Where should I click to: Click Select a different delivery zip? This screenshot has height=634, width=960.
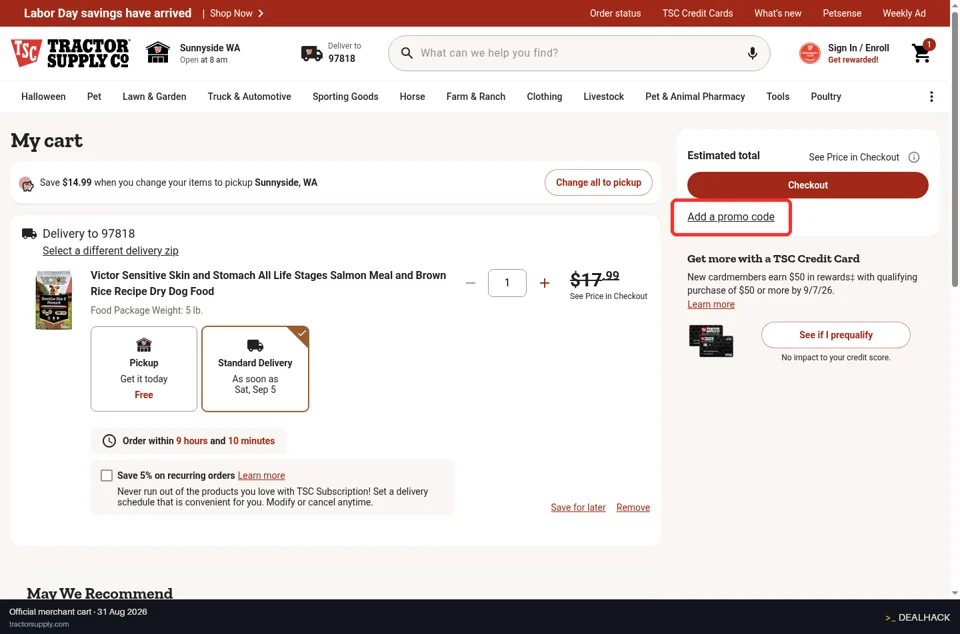(110, 250)
